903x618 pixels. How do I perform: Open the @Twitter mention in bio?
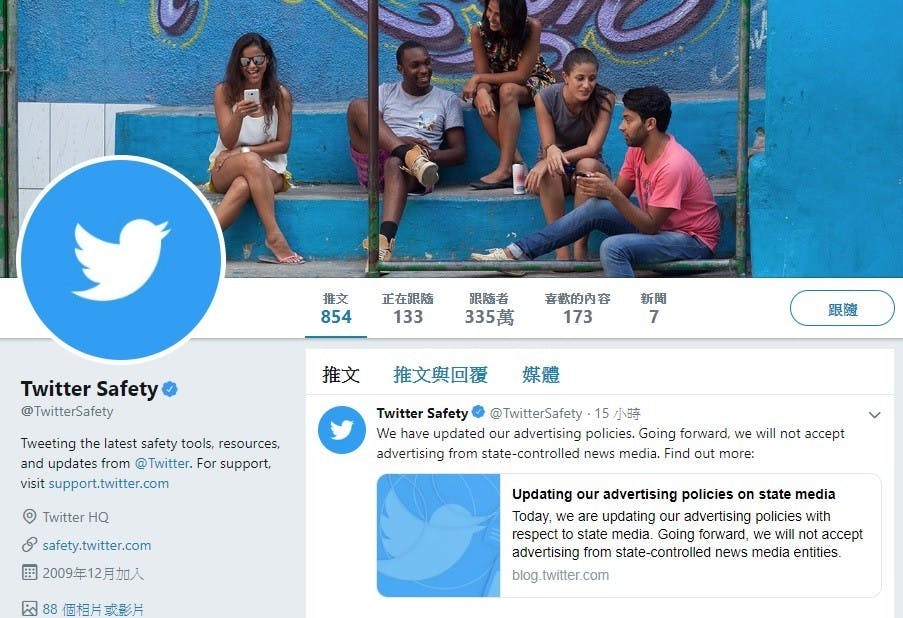[162, 463]
